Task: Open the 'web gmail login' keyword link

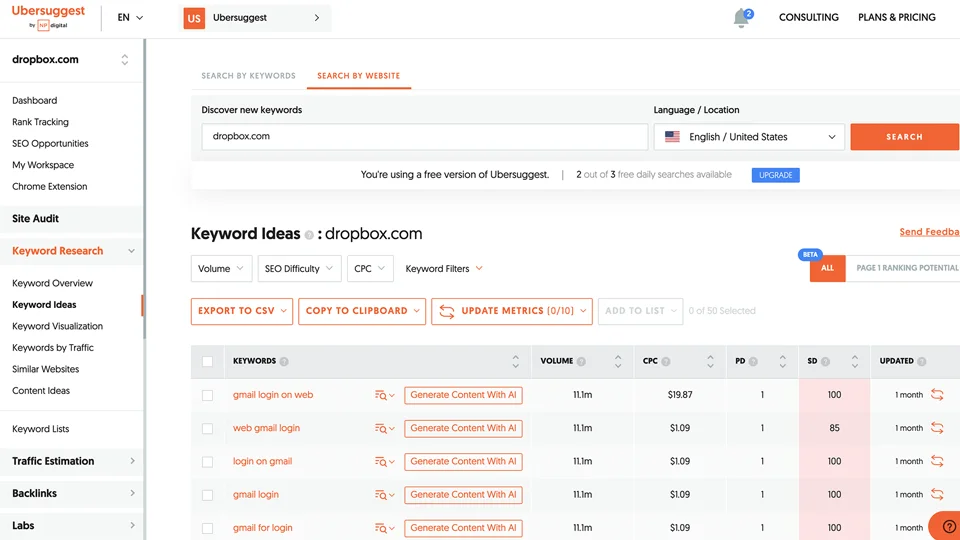Action: pyautogui.click(x=266, y=428)
